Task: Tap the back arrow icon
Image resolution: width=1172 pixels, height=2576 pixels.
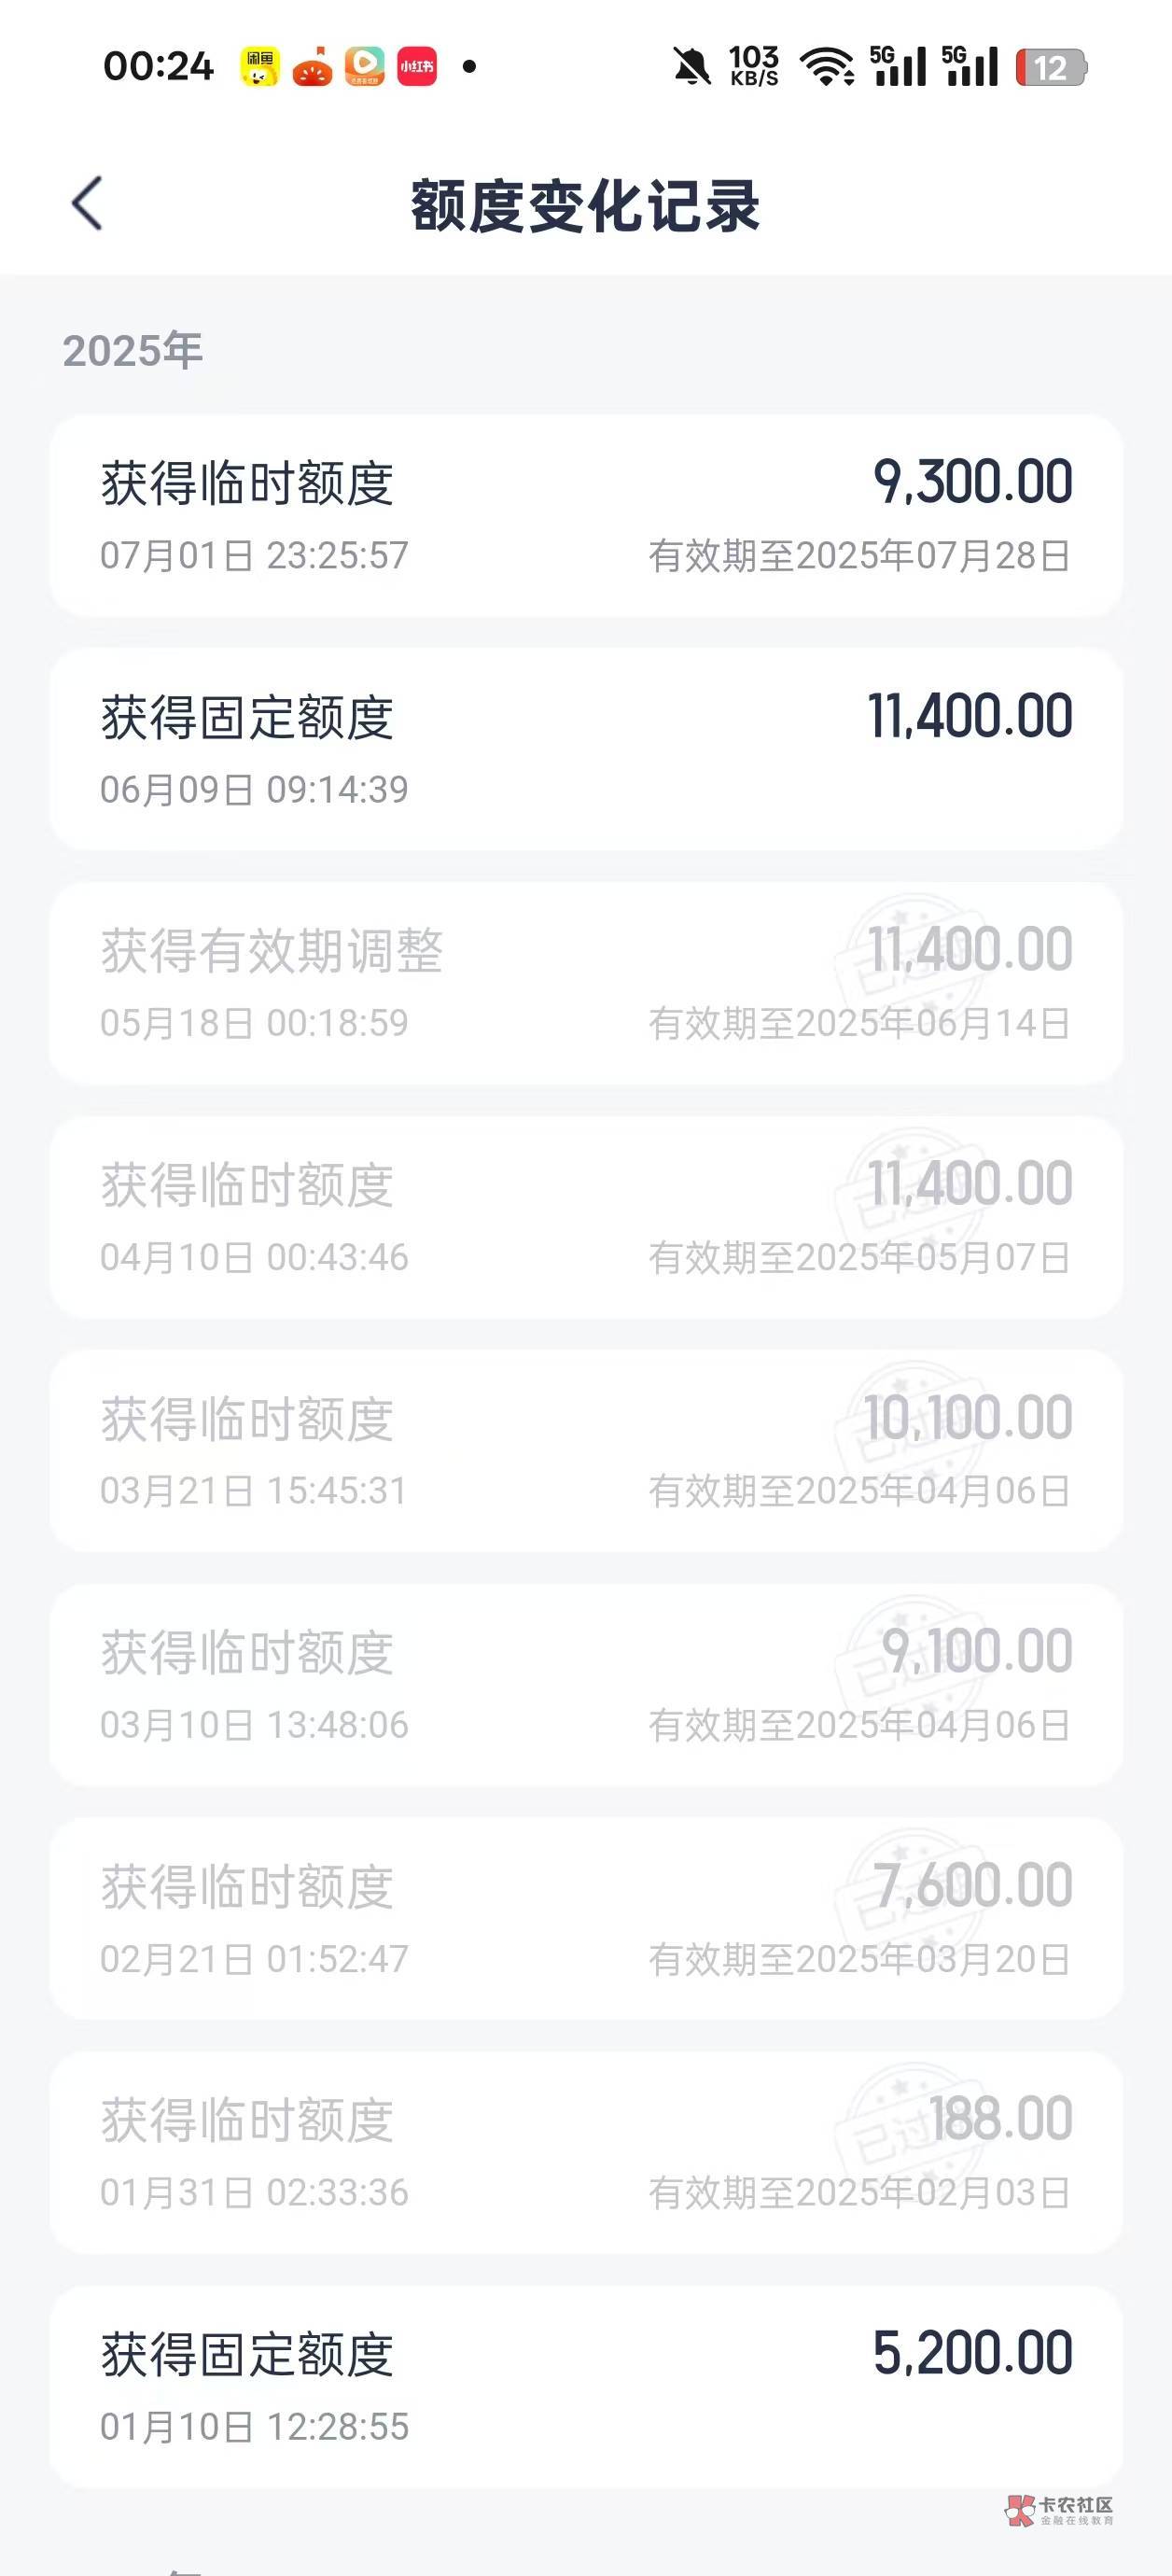Action: tap(88, 204)
